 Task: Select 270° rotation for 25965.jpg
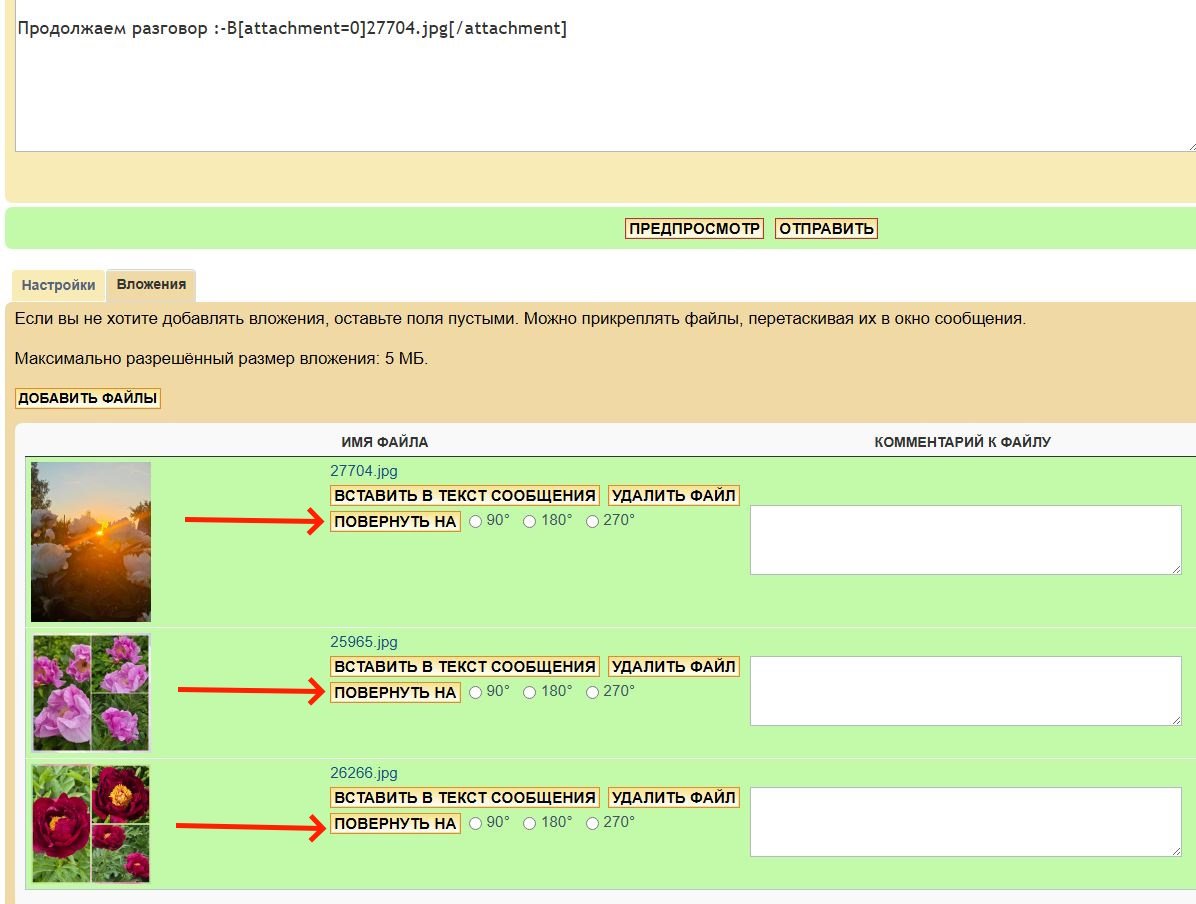592,693
